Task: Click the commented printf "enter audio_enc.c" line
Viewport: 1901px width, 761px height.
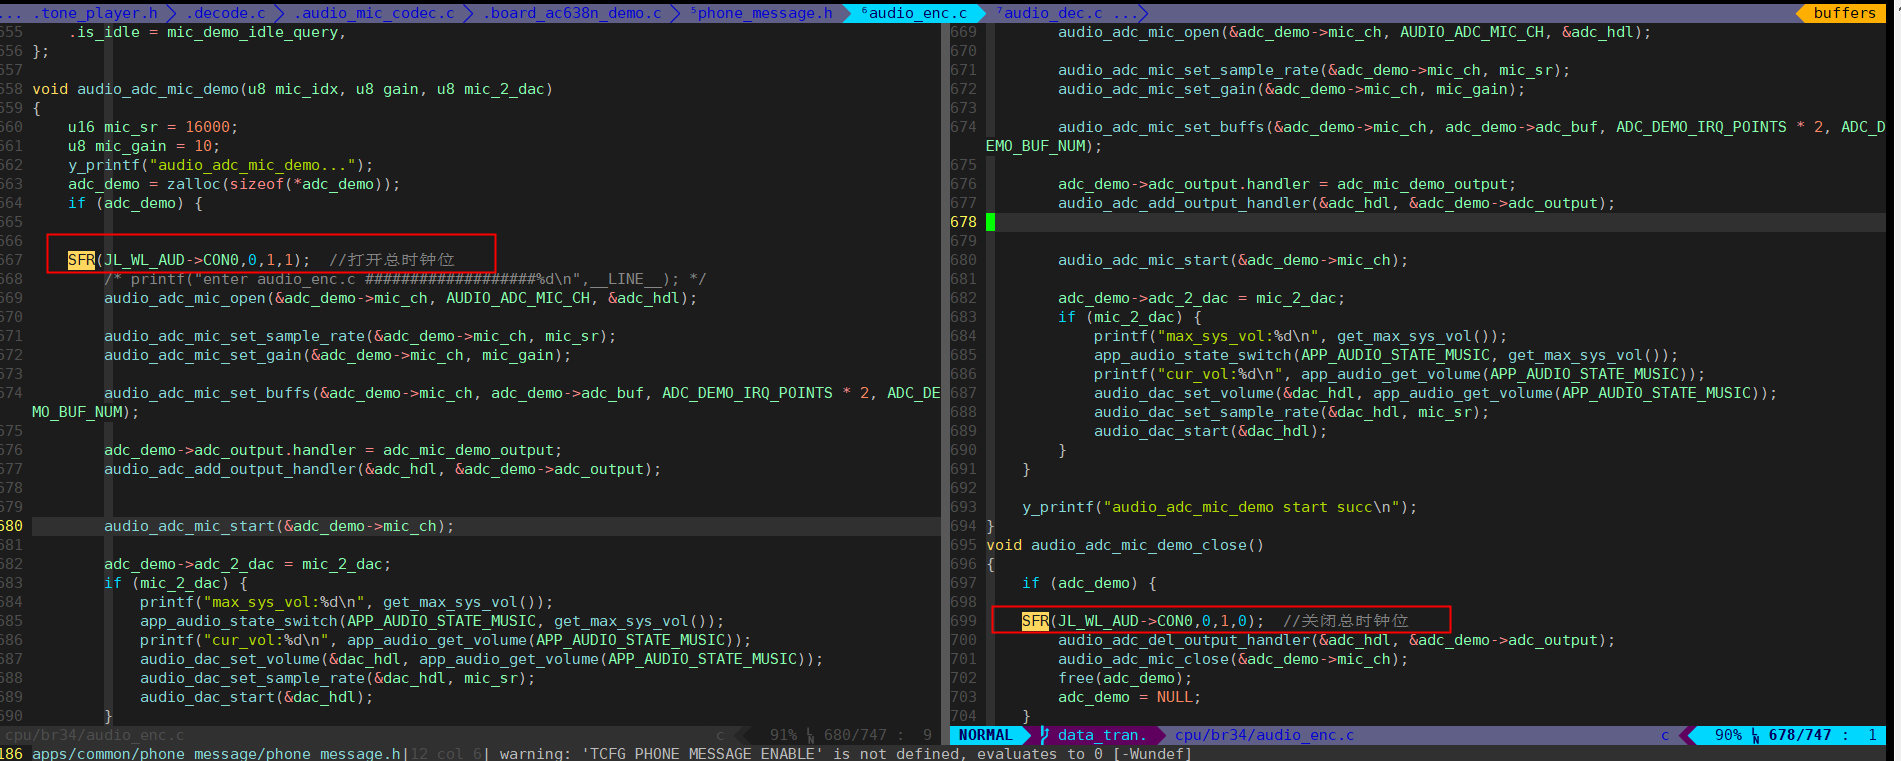Action: point(405,279)
